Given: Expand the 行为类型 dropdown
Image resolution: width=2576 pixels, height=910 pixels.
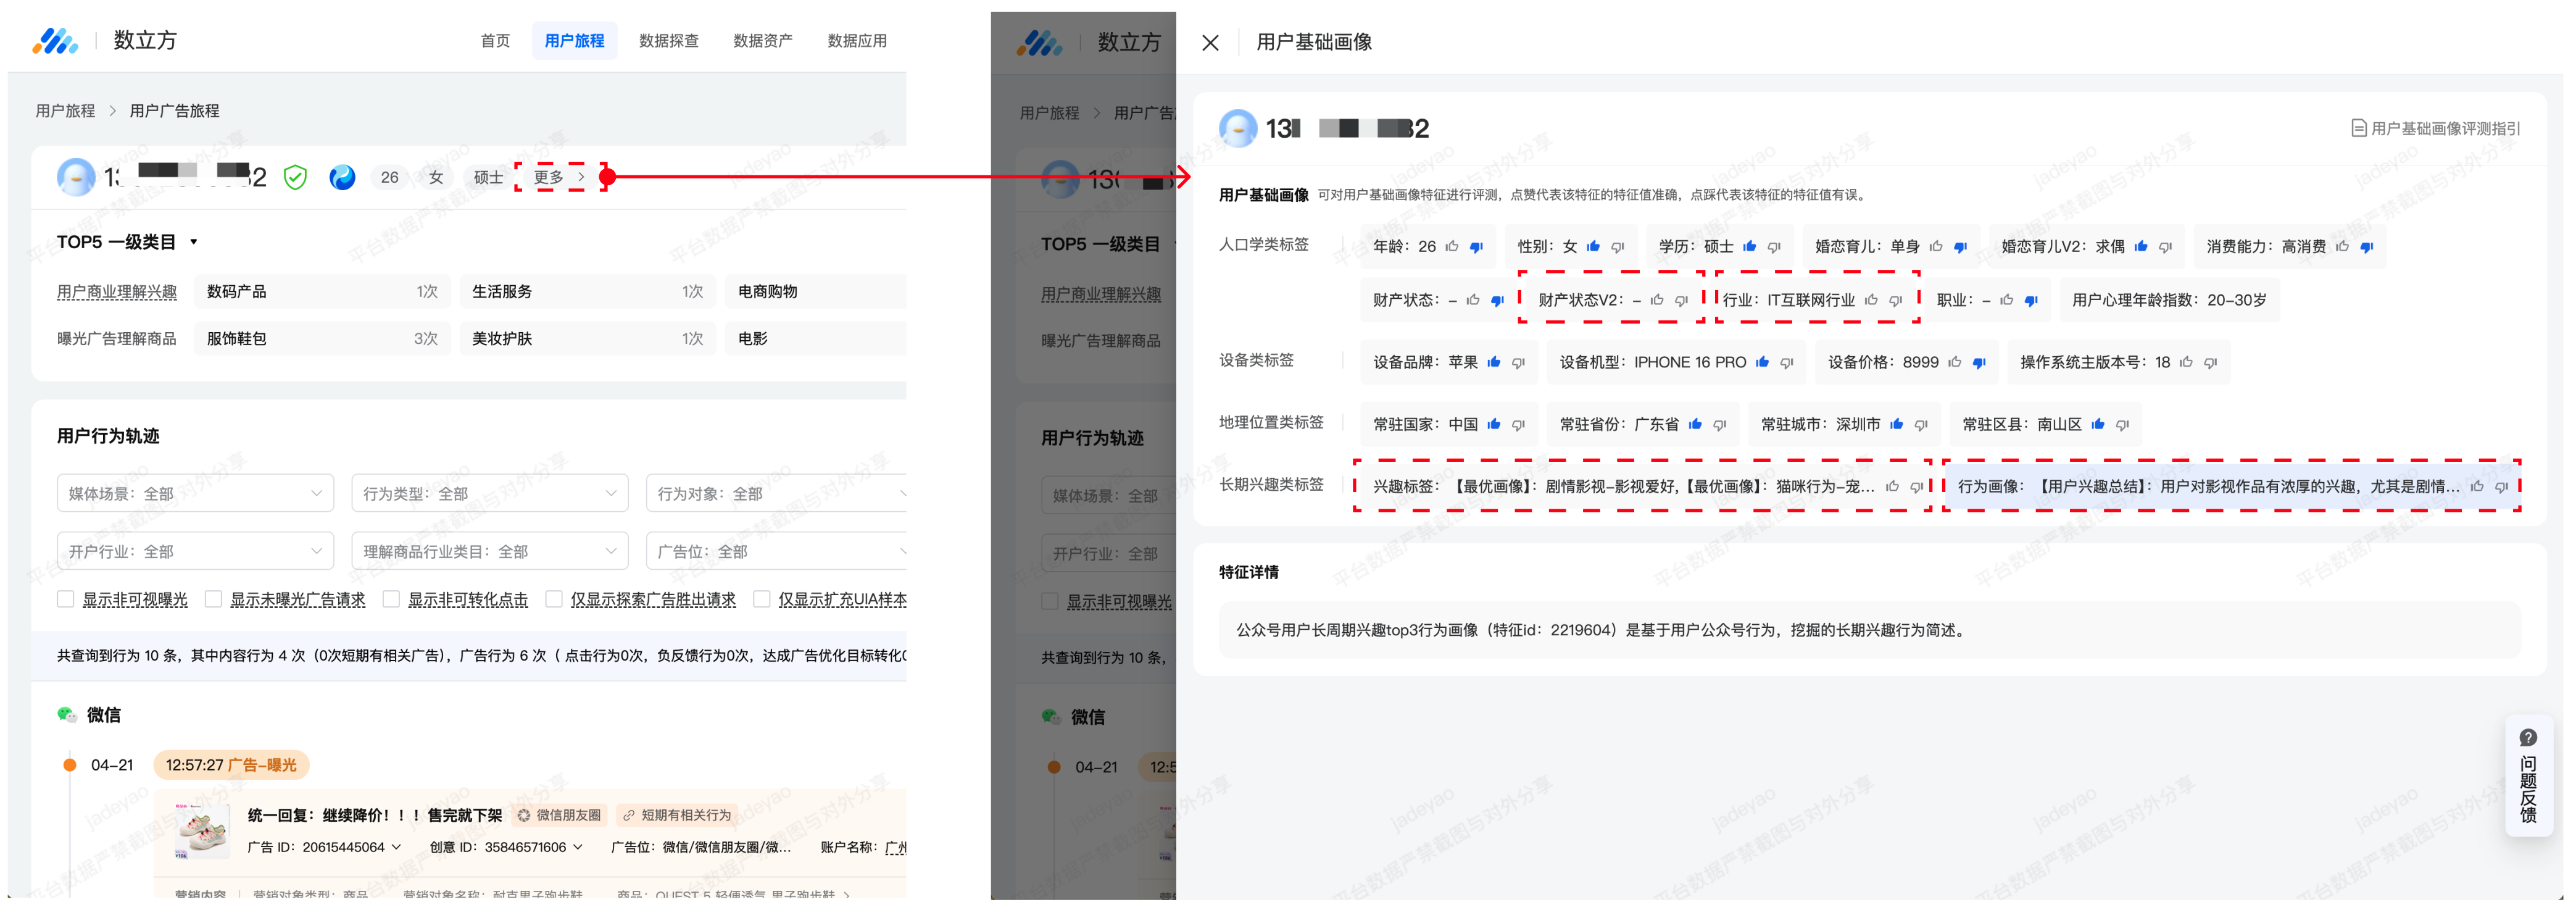Looking at the screenshot, I should click(489, 494).
